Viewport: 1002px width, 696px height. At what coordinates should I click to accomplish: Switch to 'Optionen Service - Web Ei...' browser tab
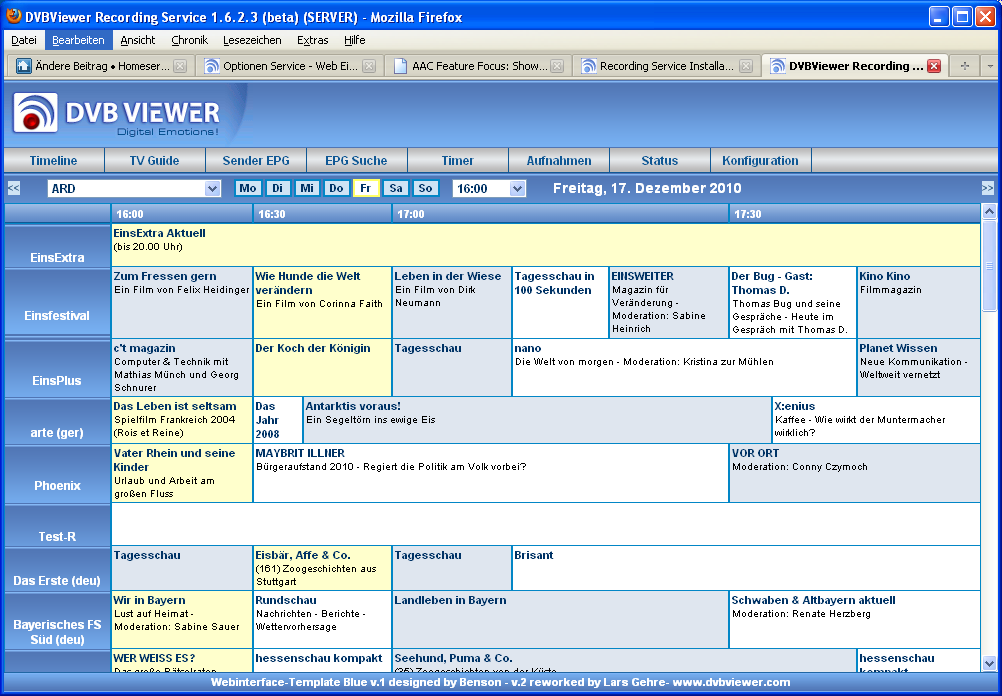pyautogui.click(x=289, y=66)
